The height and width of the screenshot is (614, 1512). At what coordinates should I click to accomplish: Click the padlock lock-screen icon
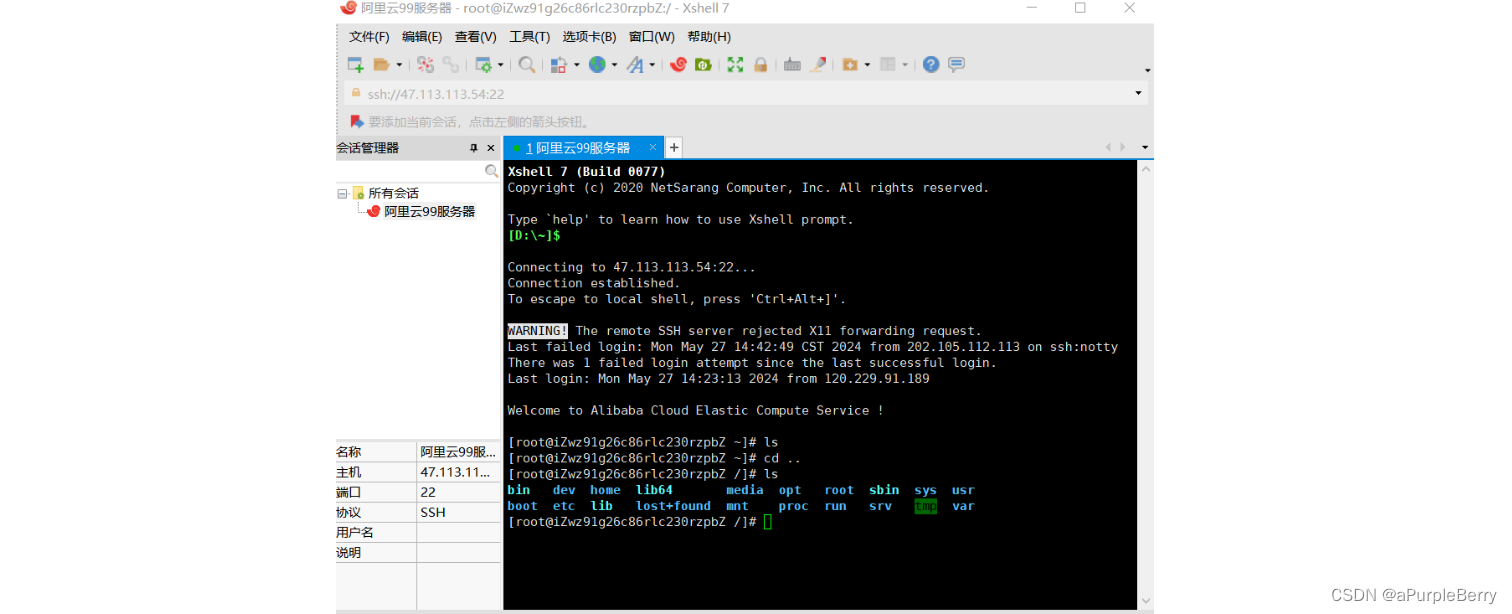[x=760, y=65]
